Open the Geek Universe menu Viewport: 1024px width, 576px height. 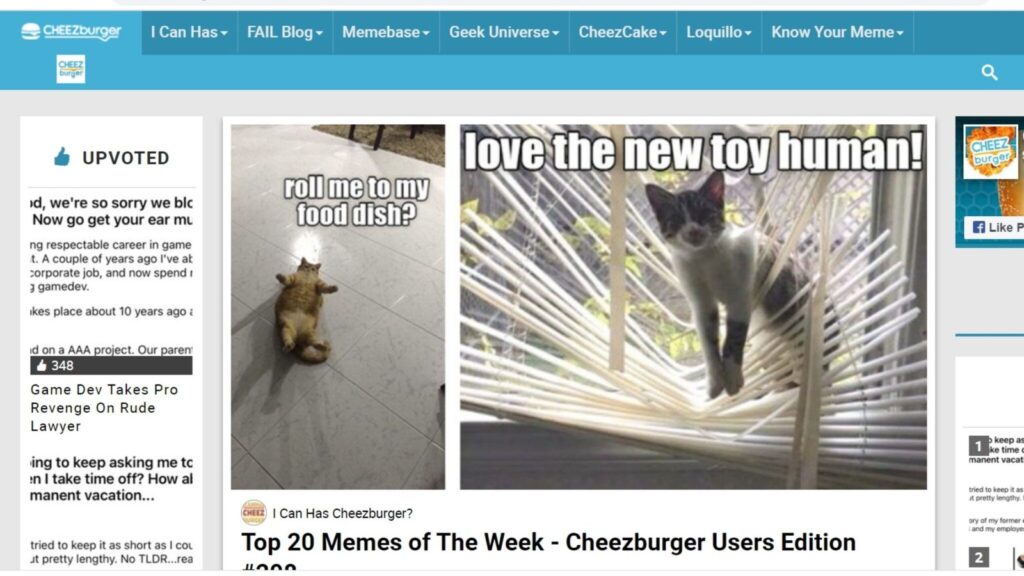point(504,32)
